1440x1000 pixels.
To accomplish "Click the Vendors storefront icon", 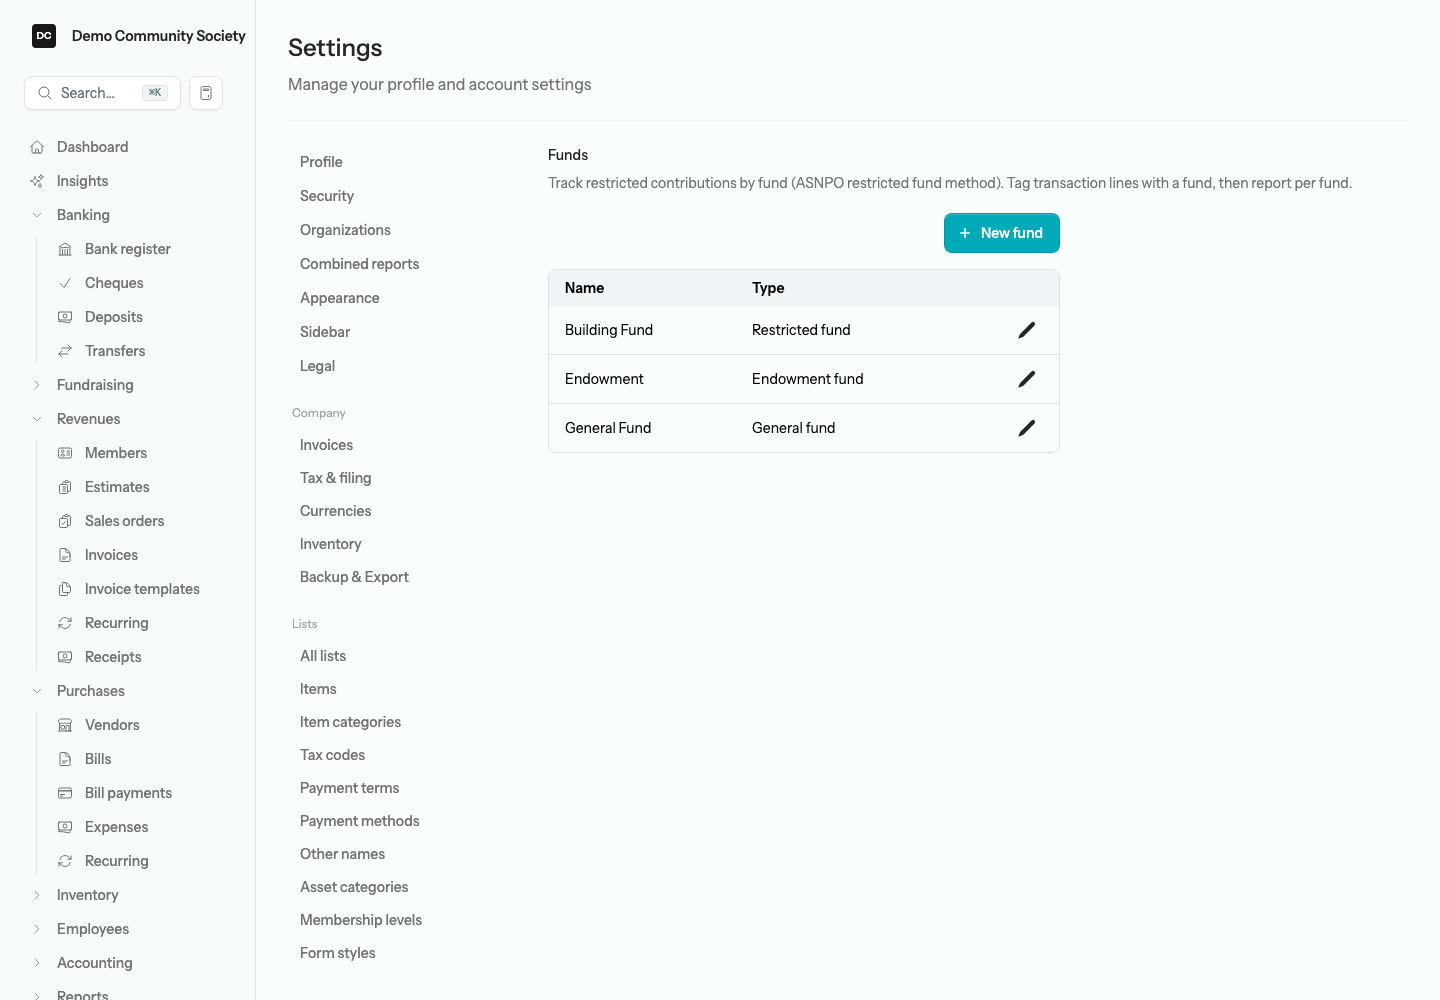I will (x=65, y=725).
